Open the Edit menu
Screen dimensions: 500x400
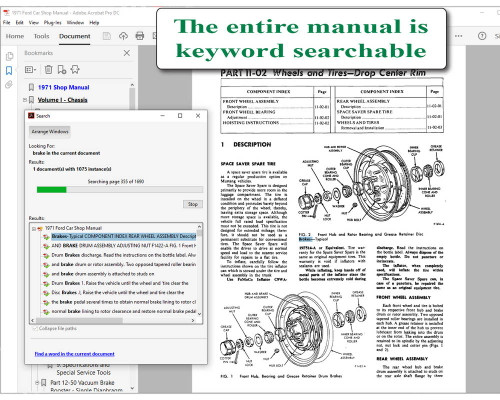(x=20, y=23)
